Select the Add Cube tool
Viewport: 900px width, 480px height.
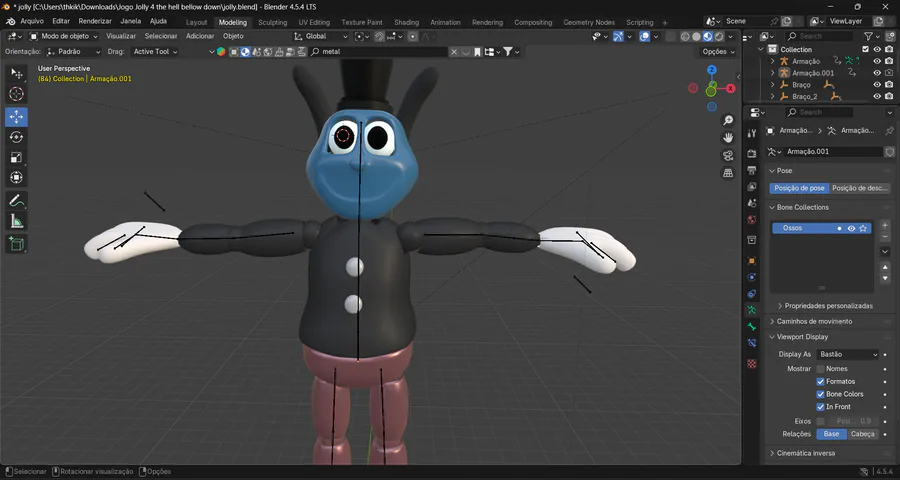coord(17,244)
